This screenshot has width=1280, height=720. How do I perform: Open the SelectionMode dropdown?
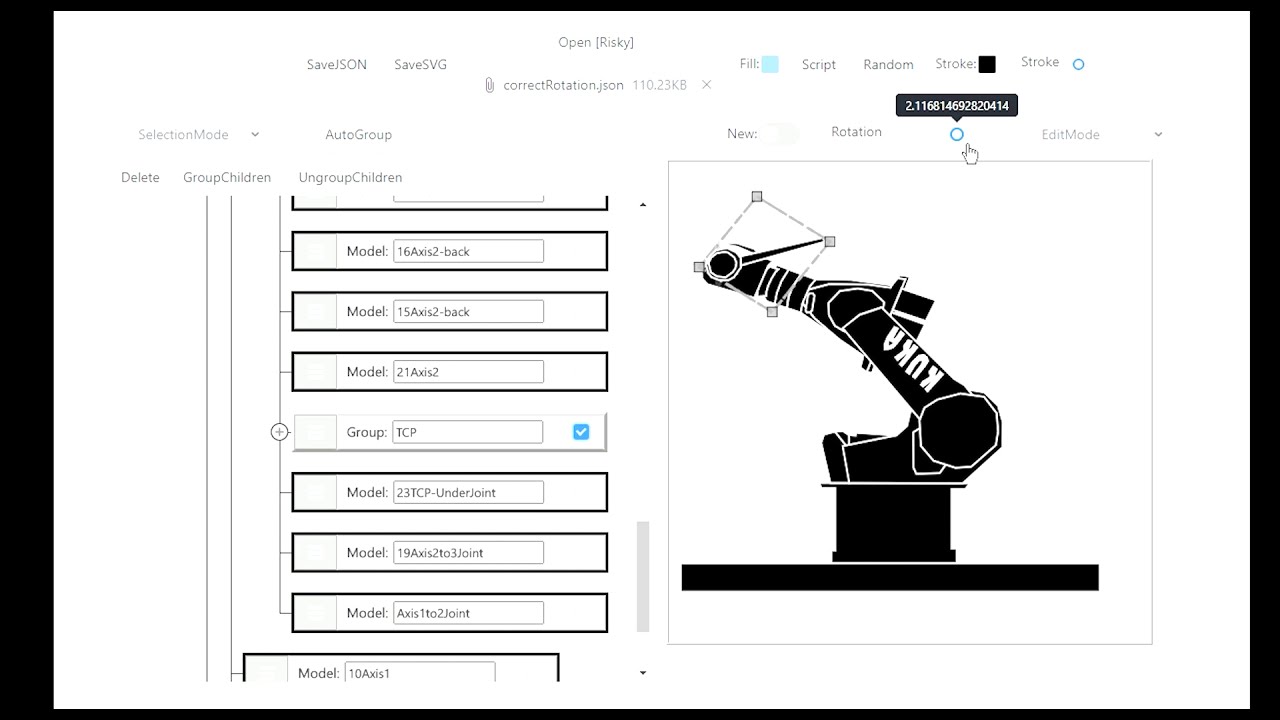tap(199, 134)
